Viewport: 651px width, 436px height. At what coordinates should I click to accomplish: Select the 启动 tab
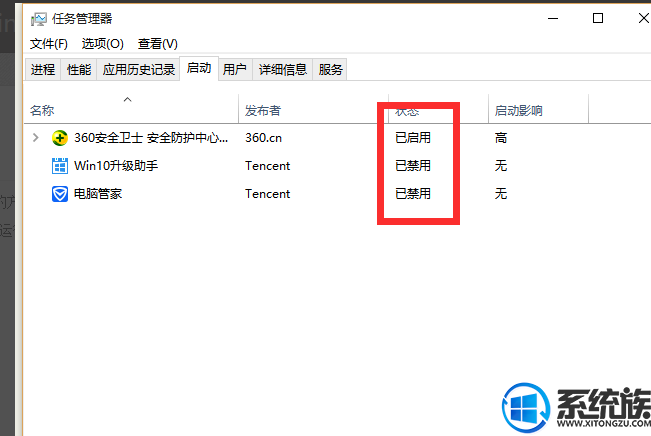[199, 68]
